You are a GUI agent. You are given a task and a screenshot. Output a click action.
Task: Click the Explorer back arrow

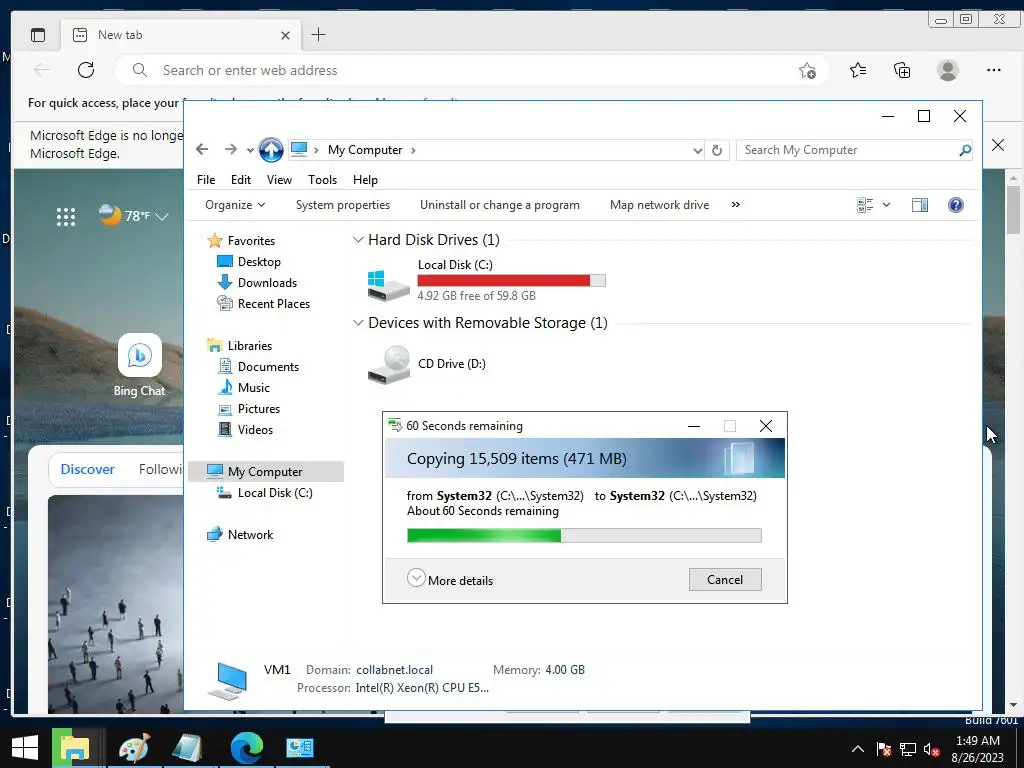pyautogui.click(x=202, y=150)
